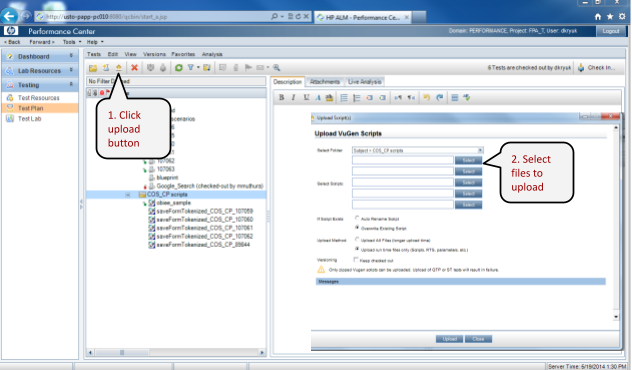Image resolution: width=632 pixels, height=370 pixels.
Task: Click the Check In button
Action: point(596,68)
